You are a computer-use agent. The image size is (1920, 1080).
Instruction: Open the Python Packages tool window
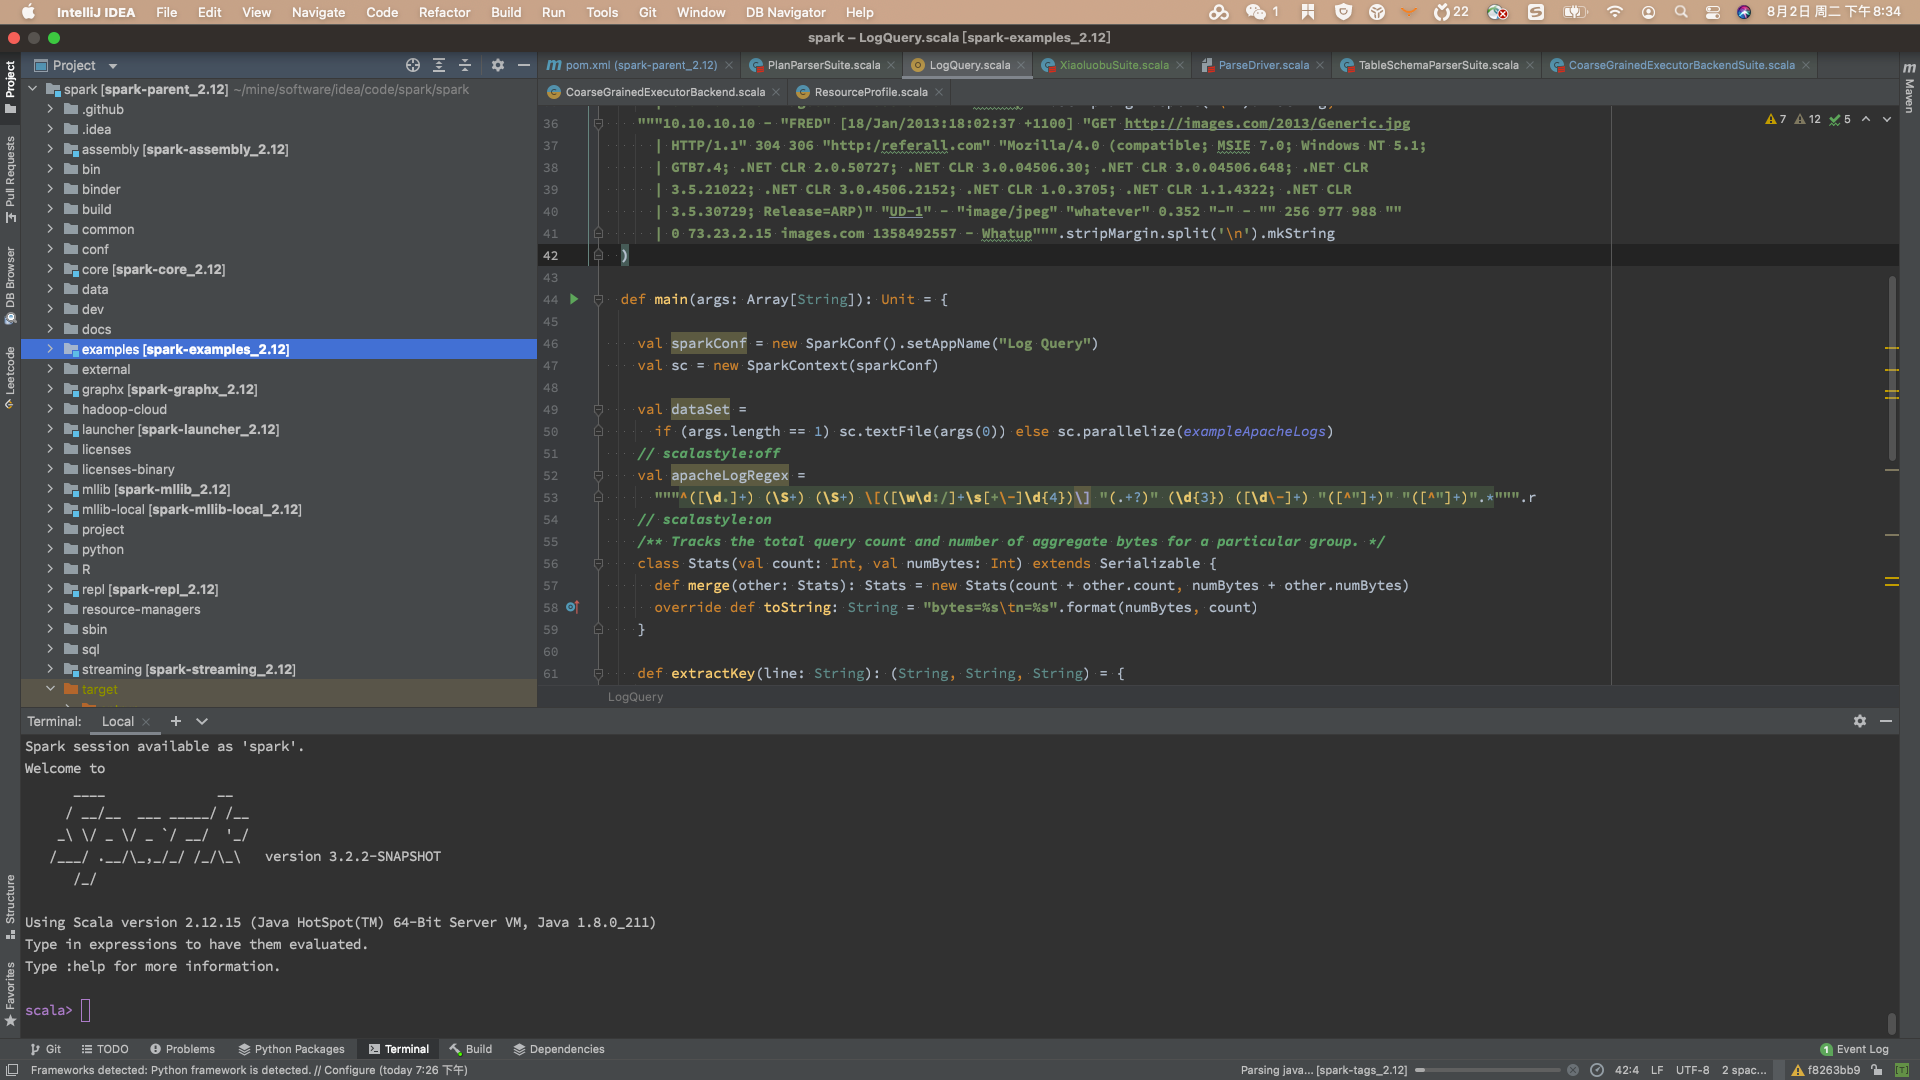tap(291, 1049)
